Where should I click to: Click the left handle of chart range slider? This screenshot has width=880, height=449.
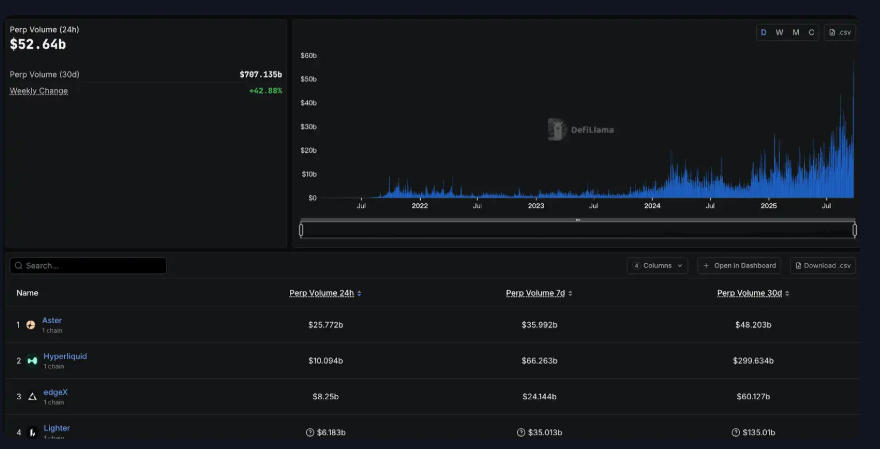pyautogui.click(x=301, y=230)
